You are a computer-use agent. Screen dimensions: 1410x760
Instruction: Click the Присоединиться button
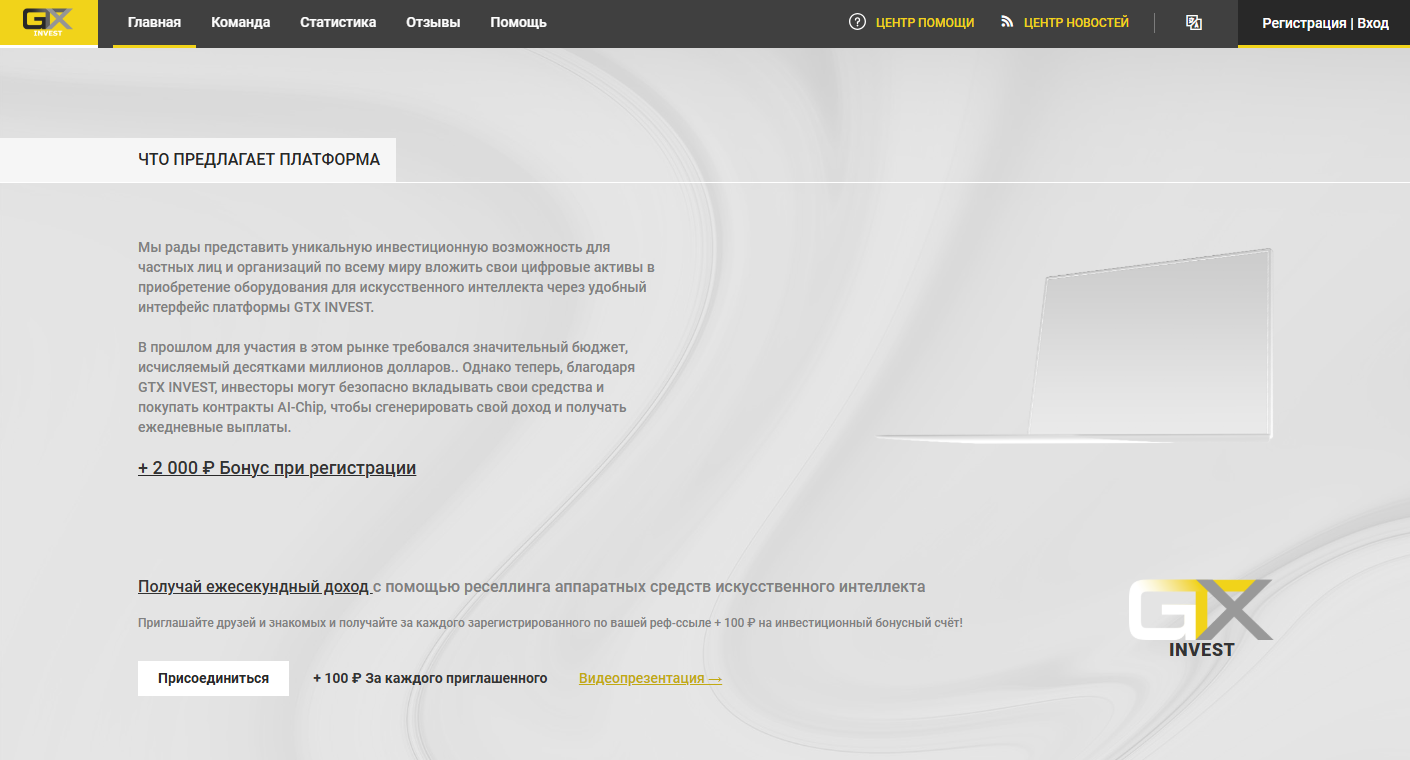pyautogui.click(x=213, y=678)
